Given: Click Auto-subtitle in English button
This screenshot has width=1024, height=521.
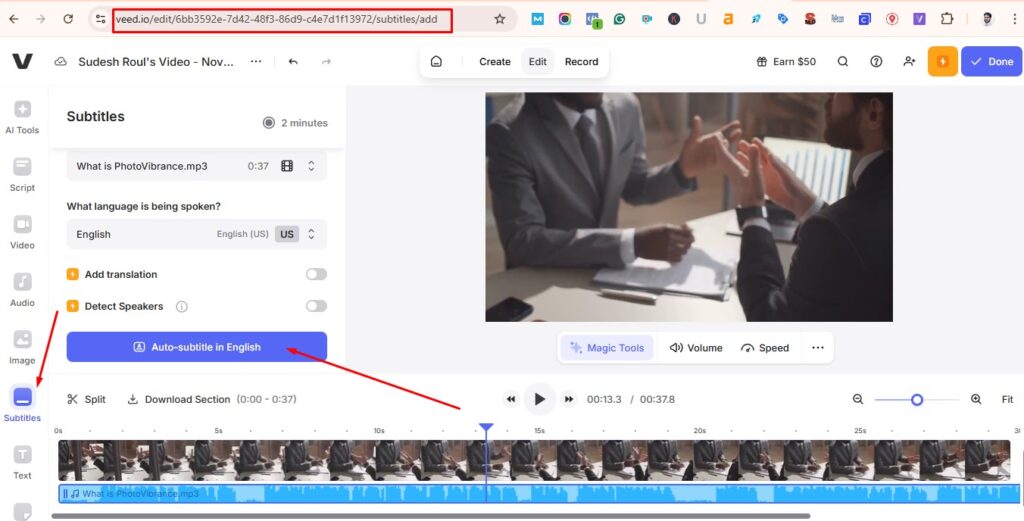Looking at the screenshot, I should (x=196, y=347).
